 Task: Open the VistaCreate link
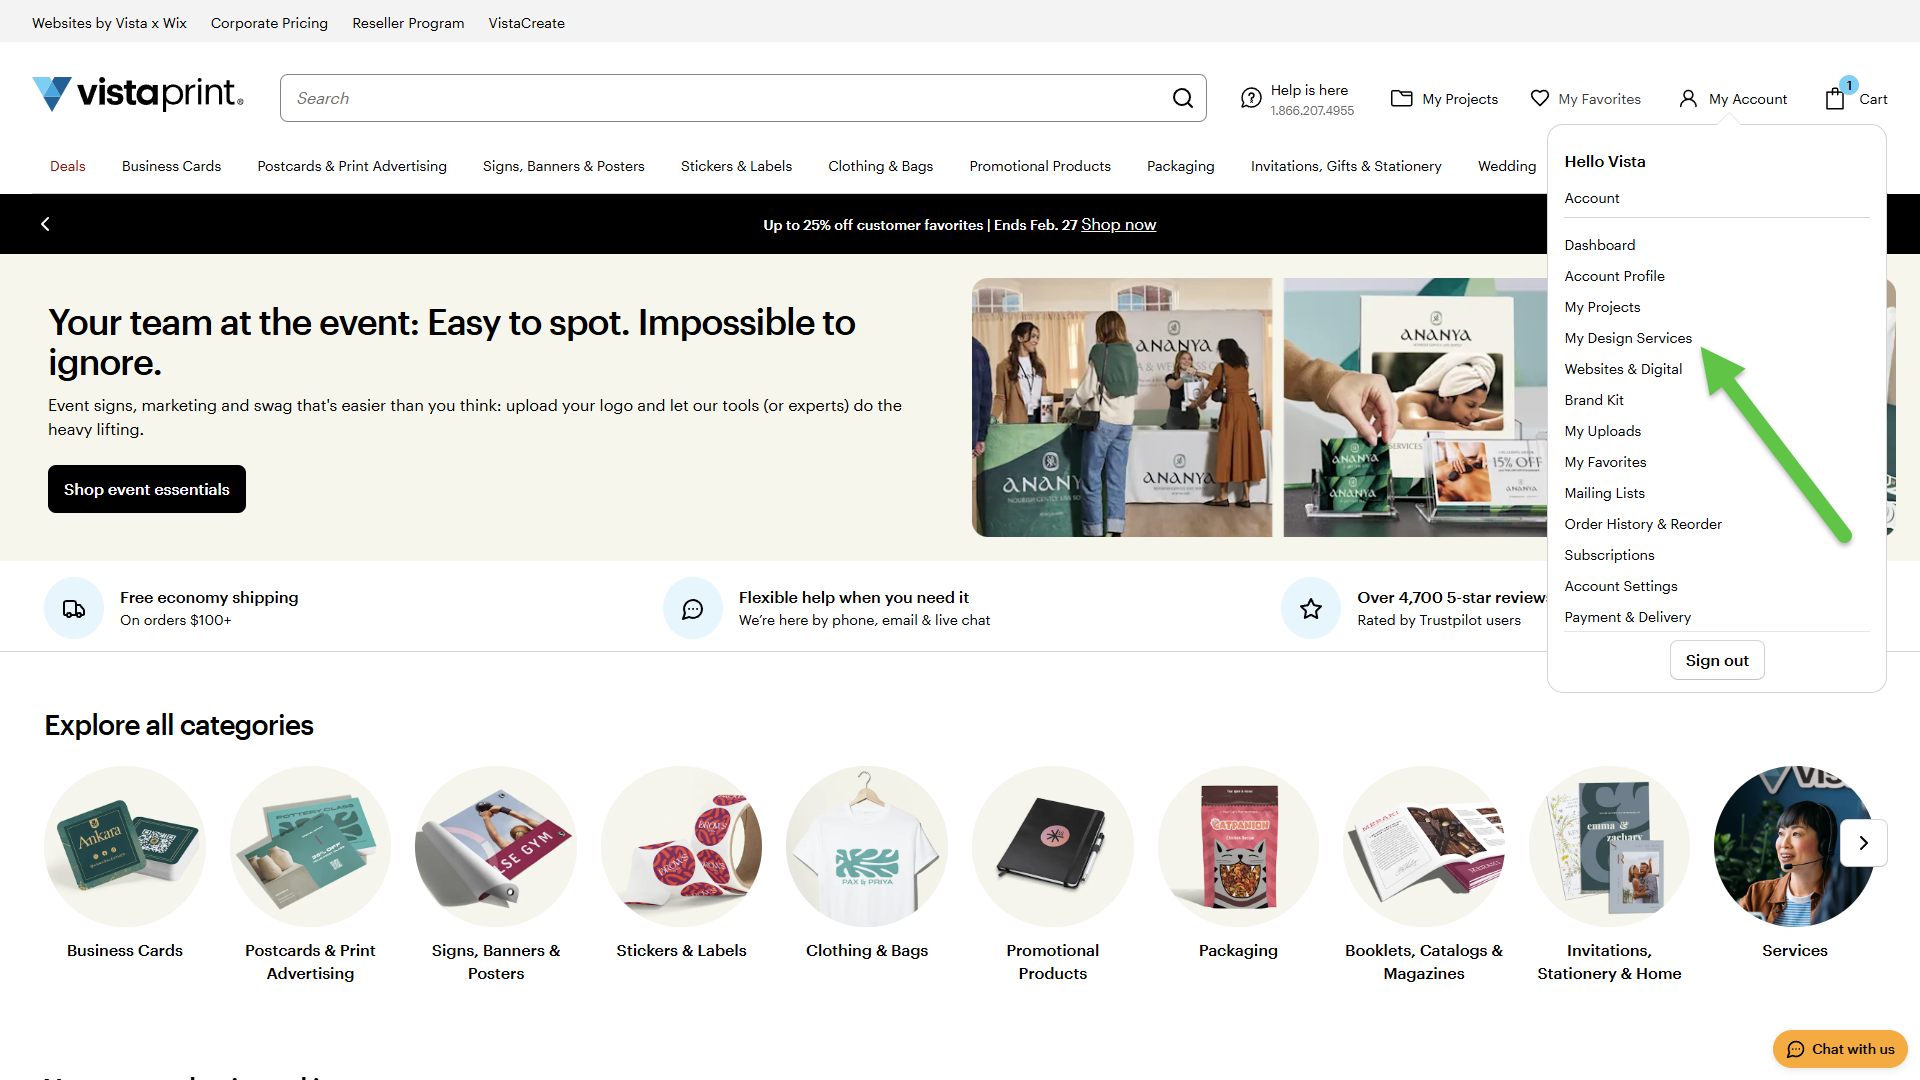tap(526, 23)
